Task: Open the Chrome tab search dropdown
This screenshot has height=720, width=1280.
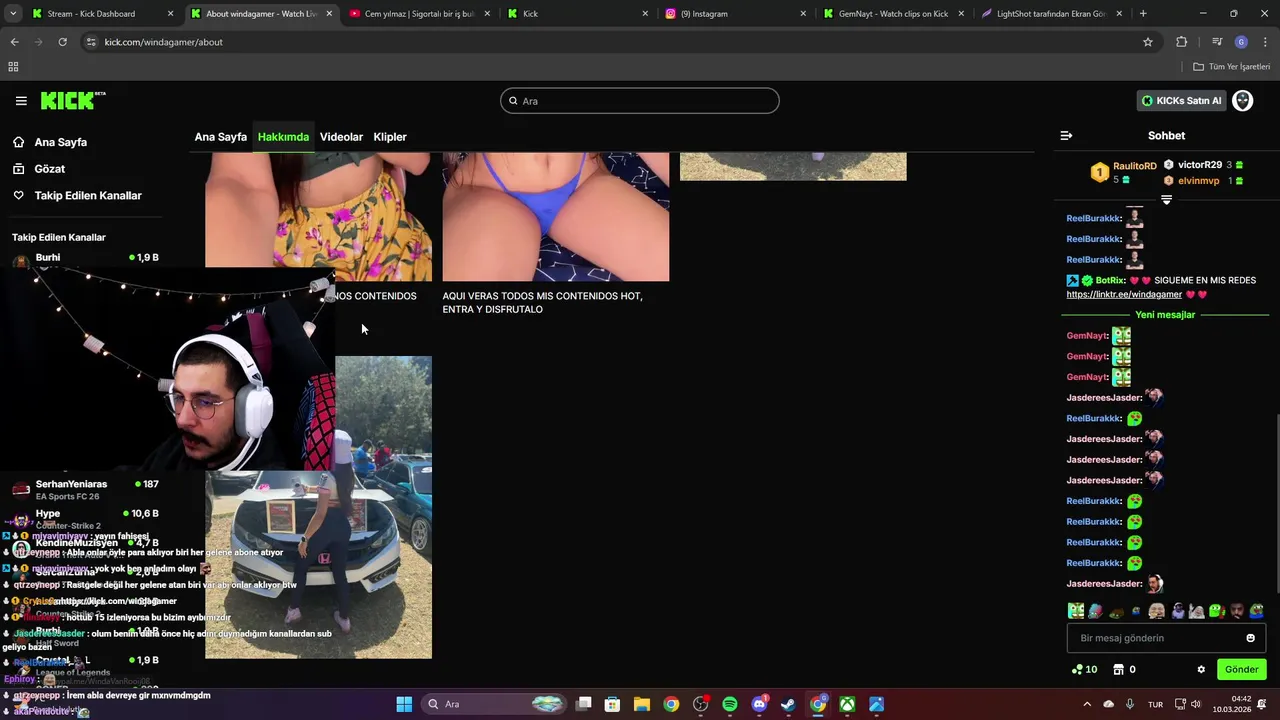Action: [x=12, y=14]
